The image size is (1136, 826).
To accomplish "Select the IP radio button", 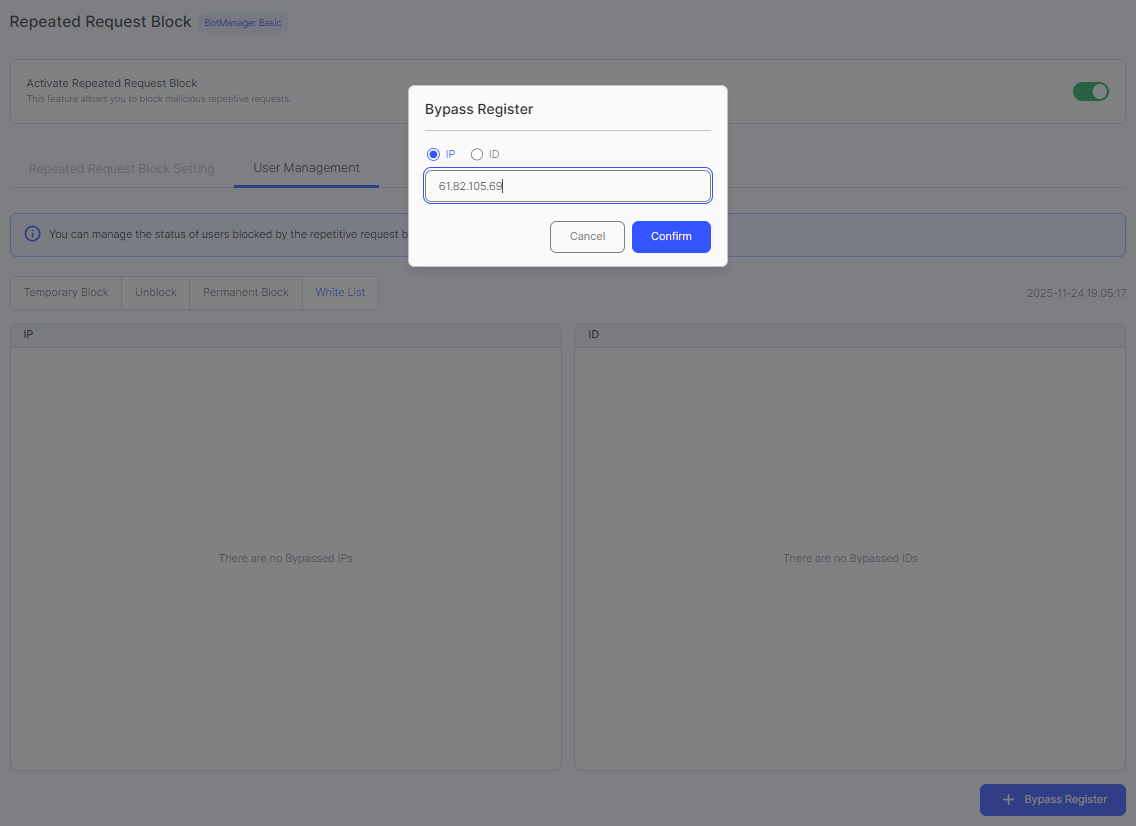I will (x=432, y=154).
